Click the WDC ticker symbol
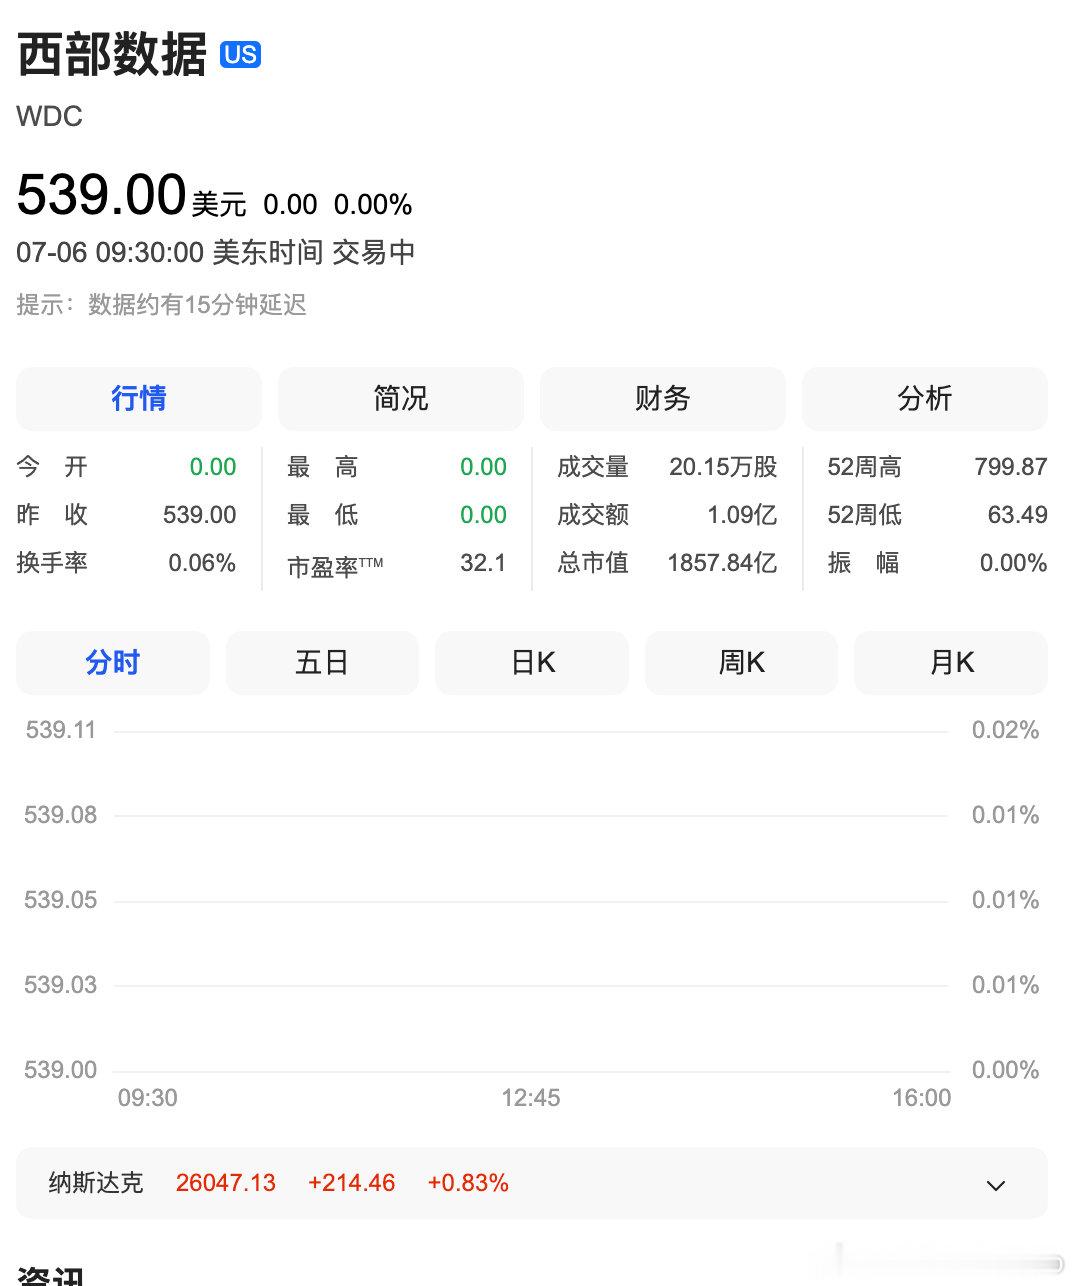Screen dimensions: 1074x1286 (49, 117)
